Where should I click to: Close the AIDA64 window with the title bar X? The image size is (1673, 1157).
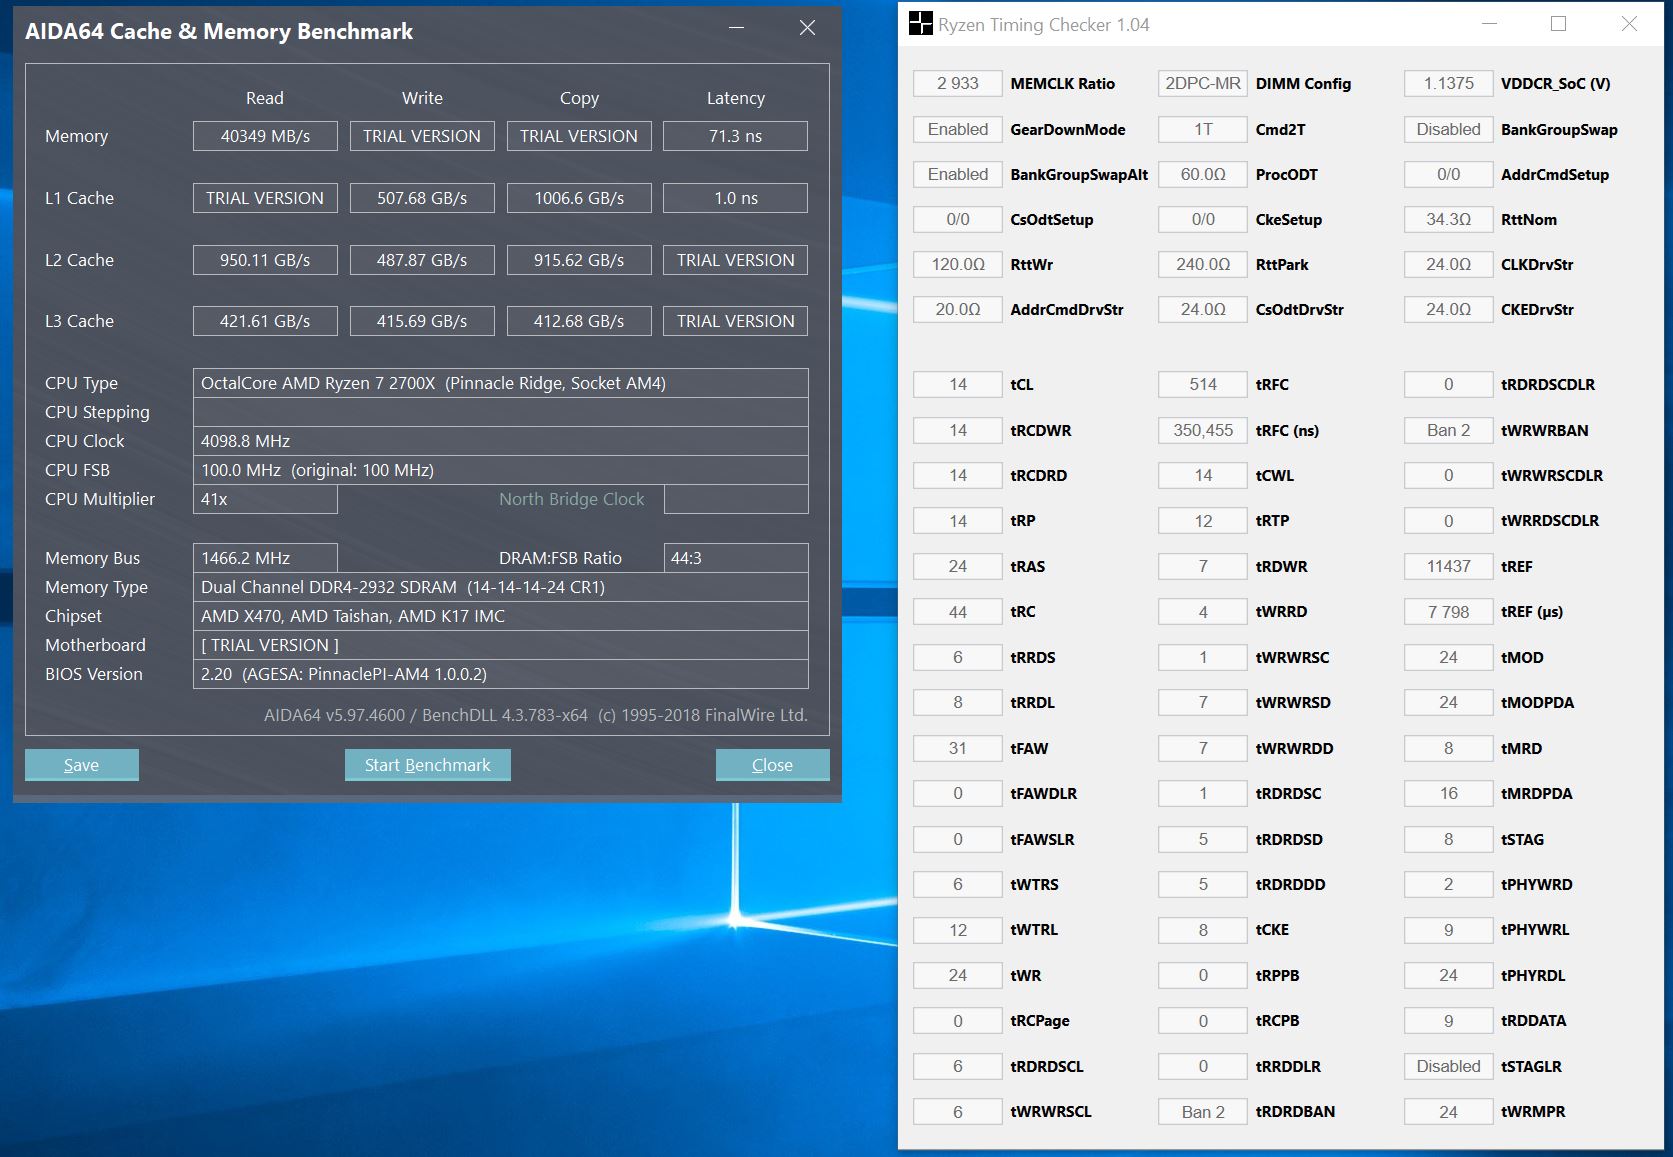[x=807, y=28]
